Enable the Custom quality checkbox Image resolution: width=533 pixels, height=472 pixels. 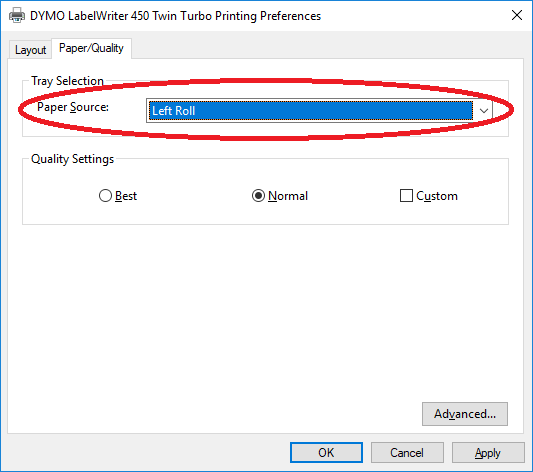click(406, 196)
